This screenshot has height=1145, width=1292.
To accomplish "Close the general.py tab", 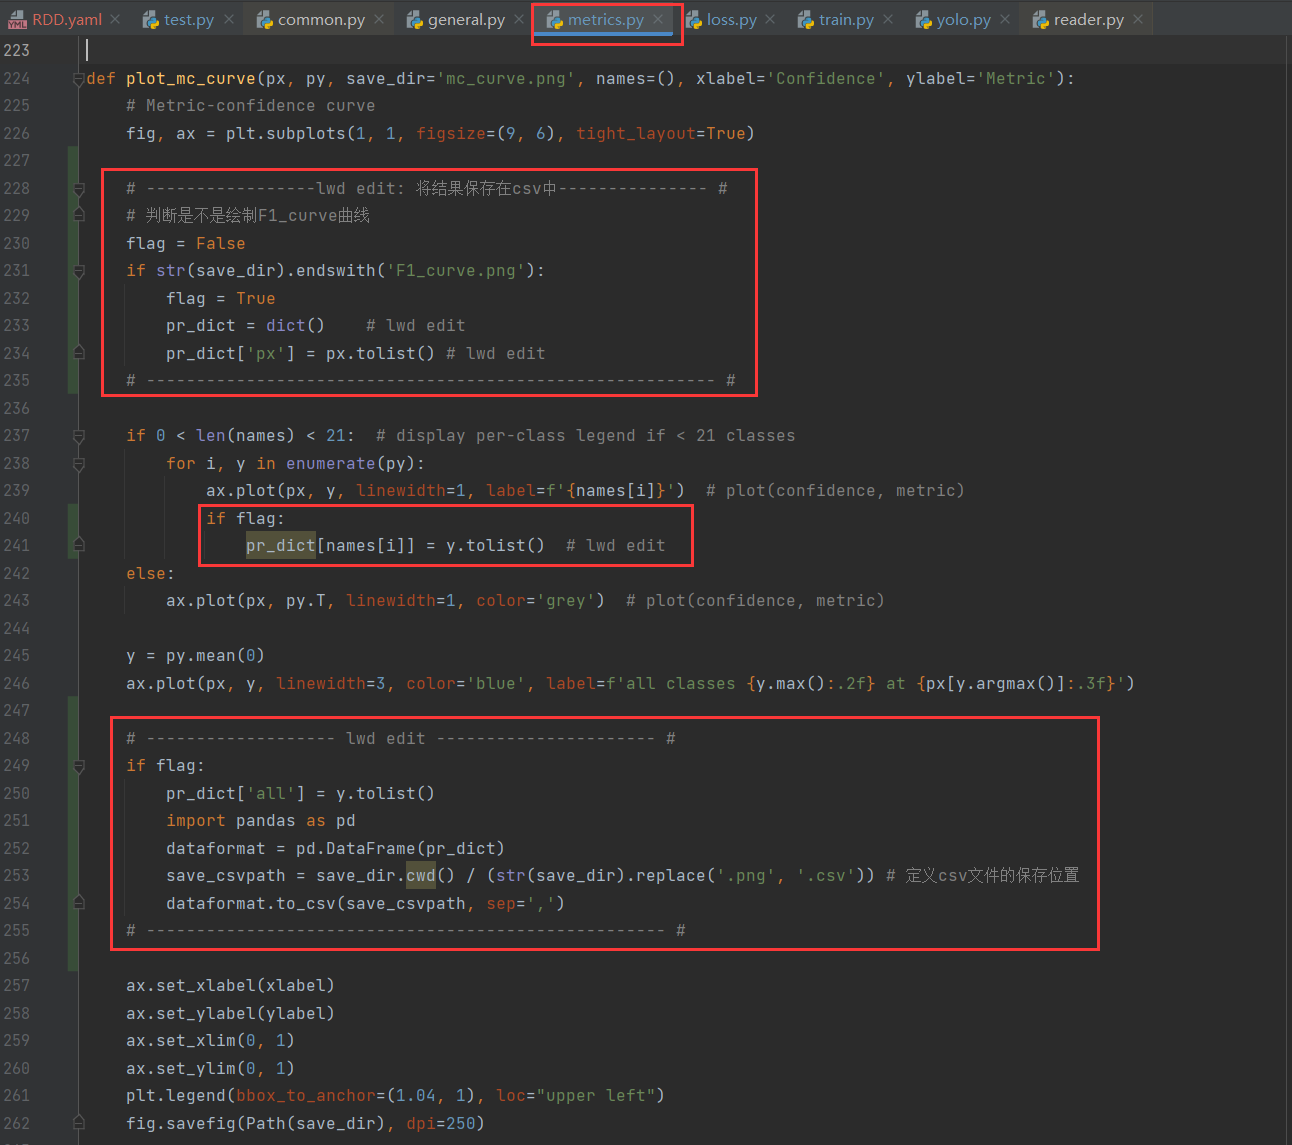I will [x=519, y=20].
